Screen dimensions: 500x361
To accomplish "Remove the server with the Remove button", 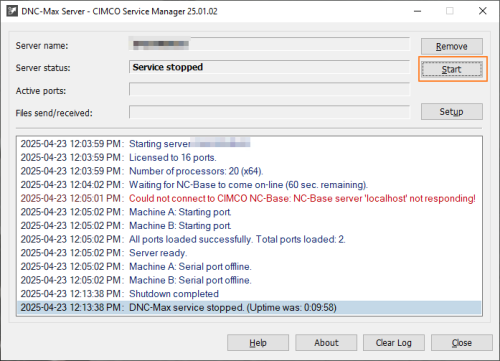I will click(x=452, y=46).
